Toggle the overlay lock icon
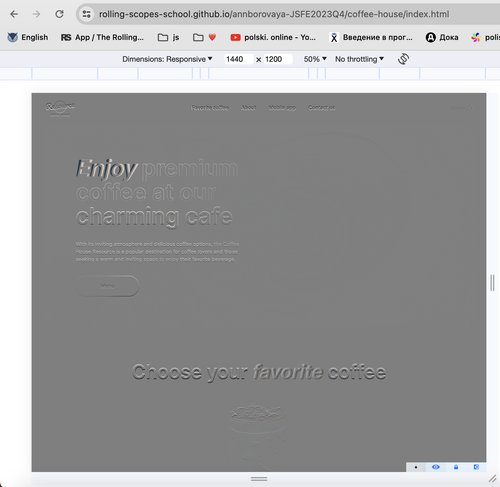This screenshot has height=487, width=500. pyautogui.click(x=456, y=467)
